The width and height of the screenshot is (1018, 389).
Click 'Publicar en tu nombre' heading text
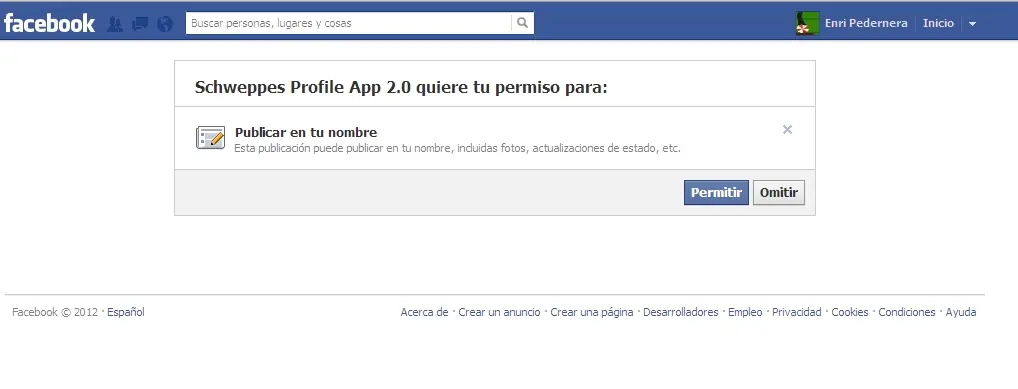tap(306, 132)
